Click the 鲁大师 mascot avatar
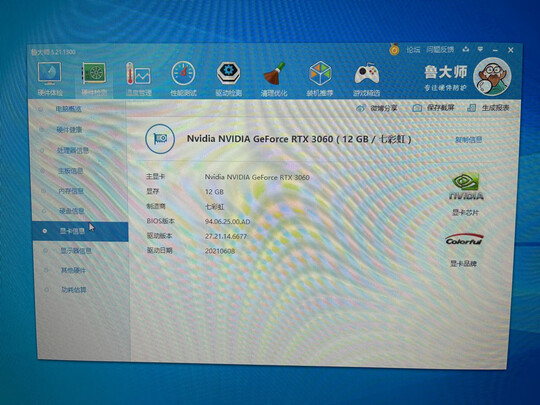This screenshot has width=540, height=405. (491, 76)
